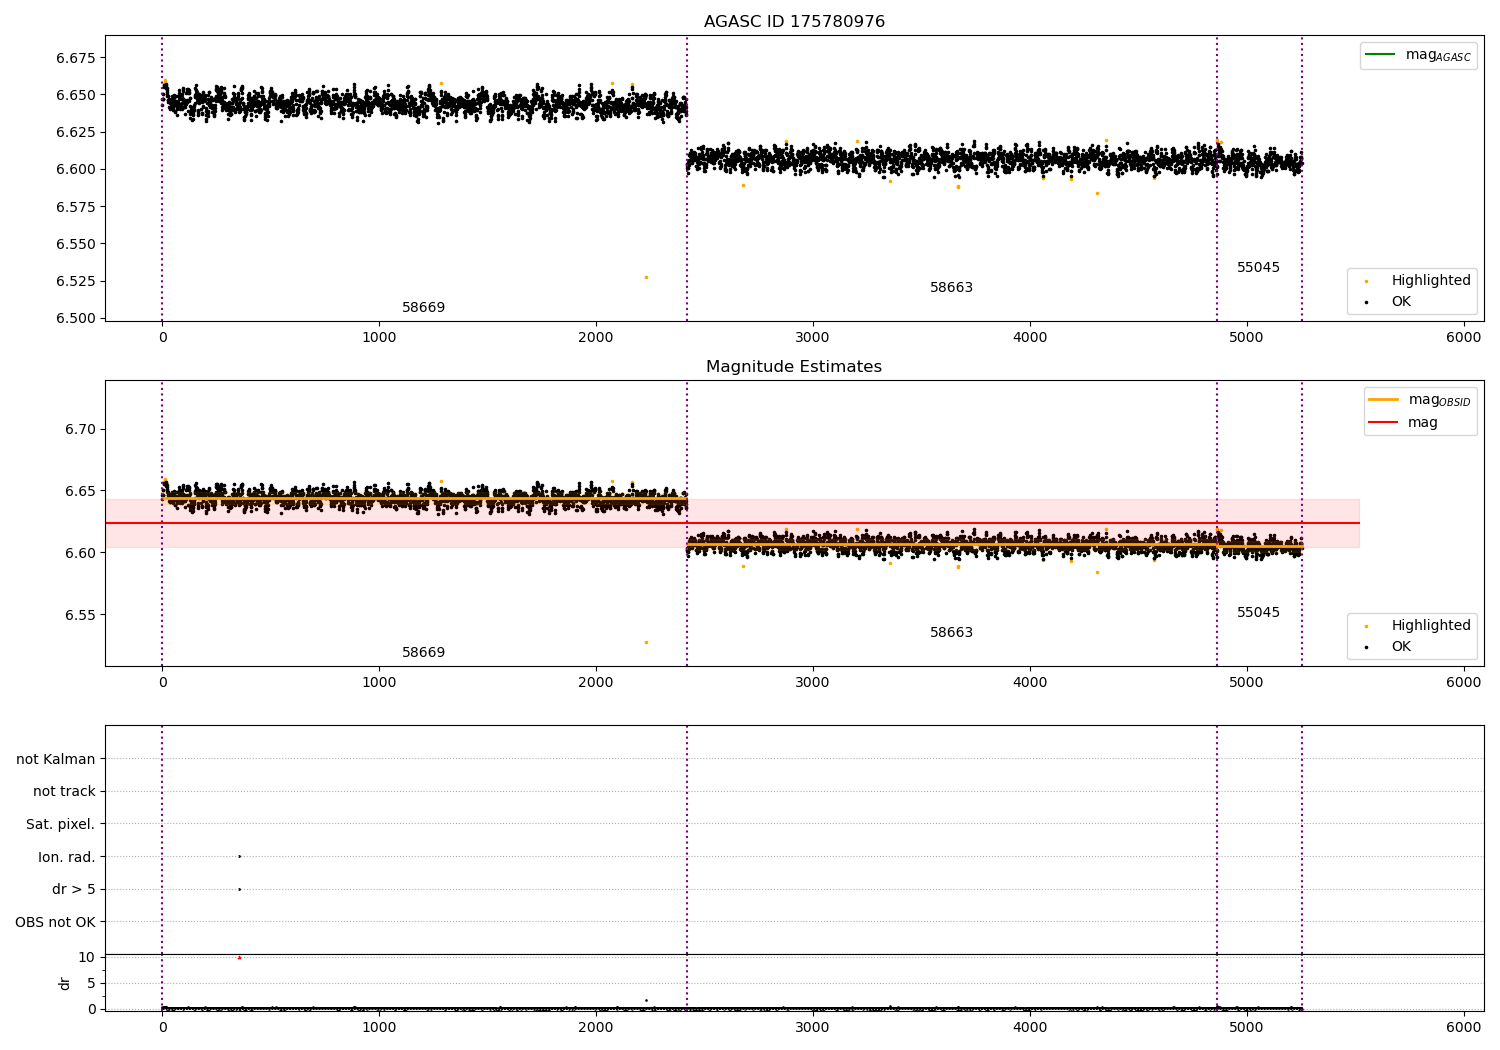Image resolution: width=1500 pixels, height=1050 pixels.
Task: Click the 6.60 tick in the middle plot
Action: click(x=80, y=553)
